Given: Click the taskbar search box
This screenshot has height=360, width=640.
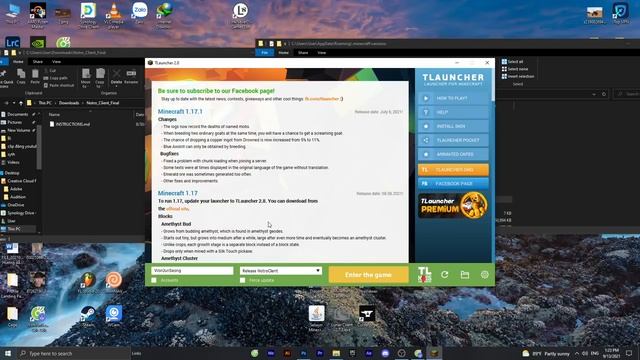Looking at the screenshot, I should pyautogui.click(x=73, y=353).
